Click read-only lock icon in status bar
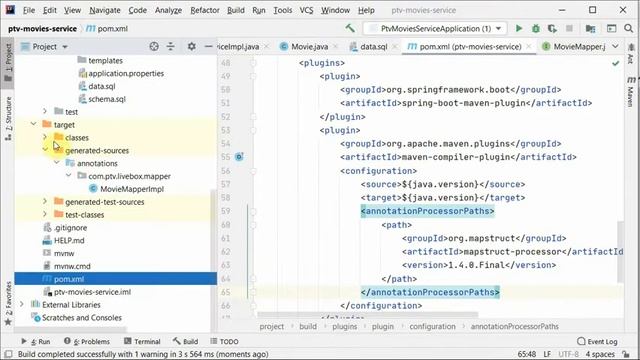Screen dimensions: 640x360 (x=626, y=354)
